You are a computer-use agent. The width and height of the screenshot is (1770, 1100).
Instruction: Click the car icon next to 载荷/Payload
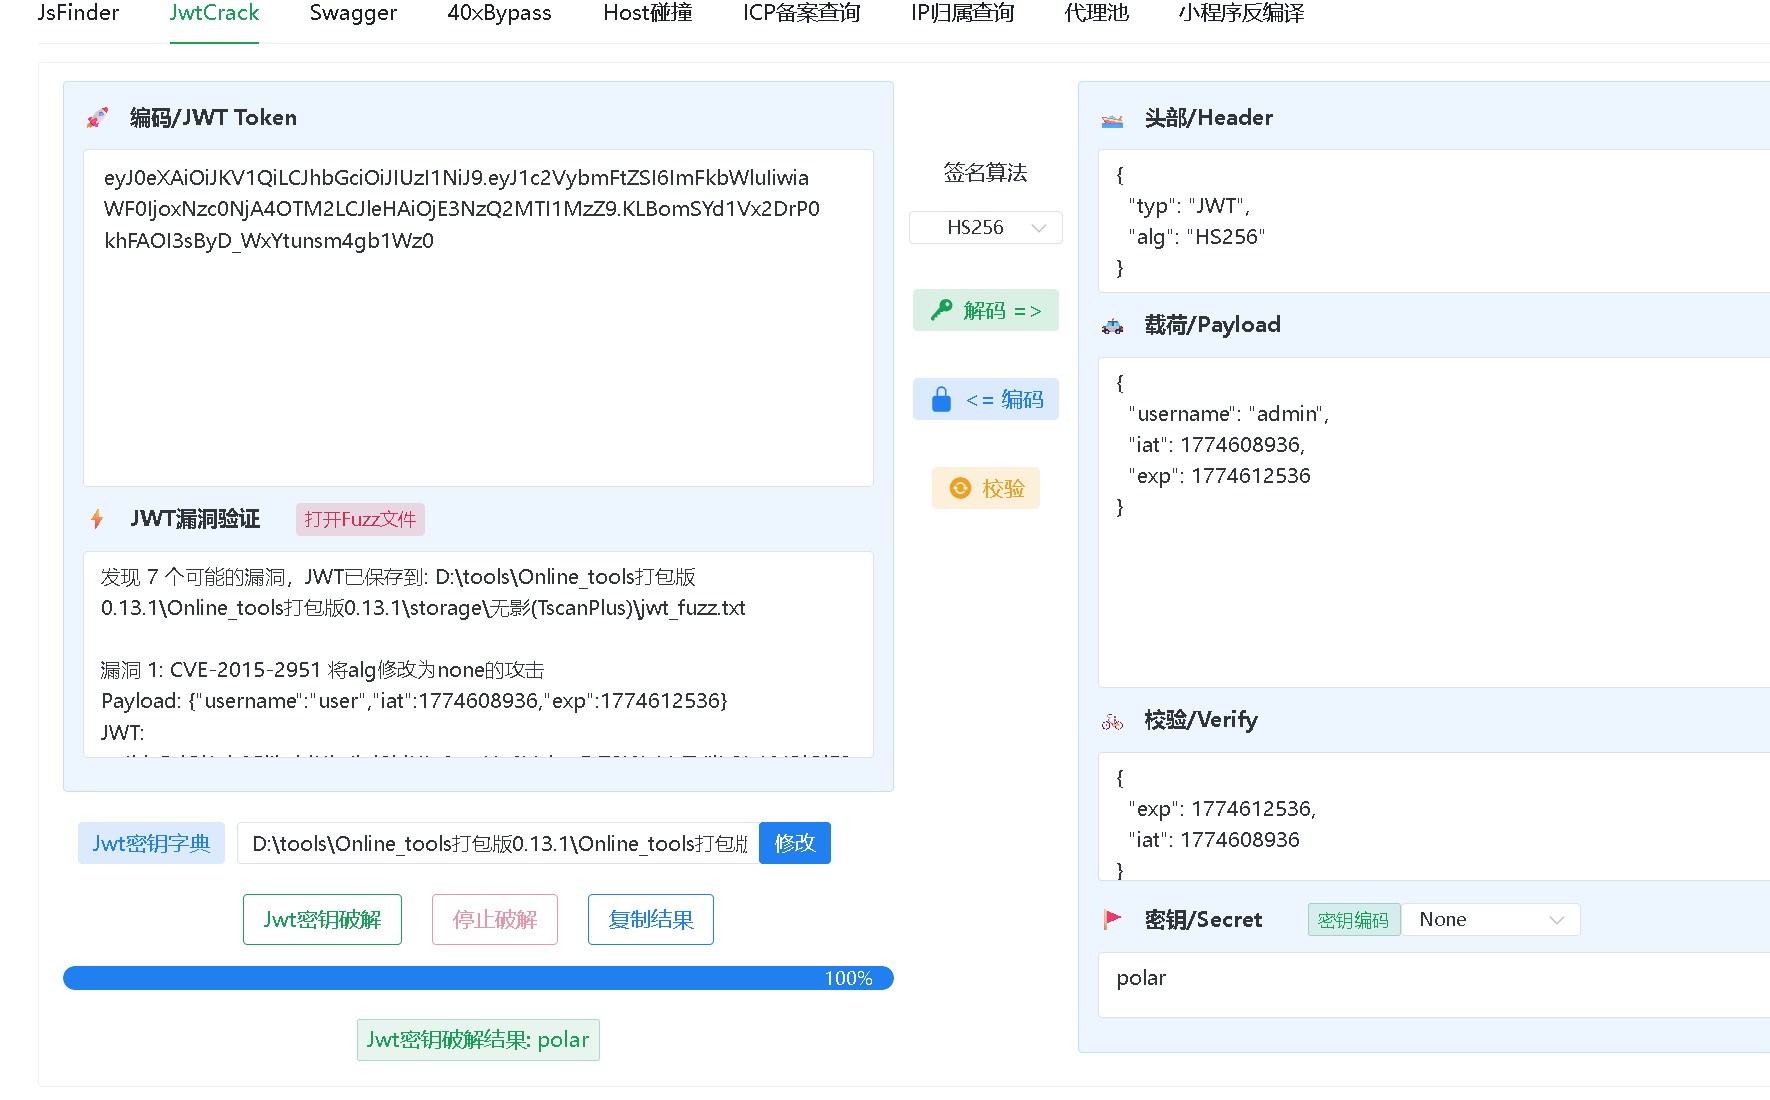click(x=1112, y=326)
